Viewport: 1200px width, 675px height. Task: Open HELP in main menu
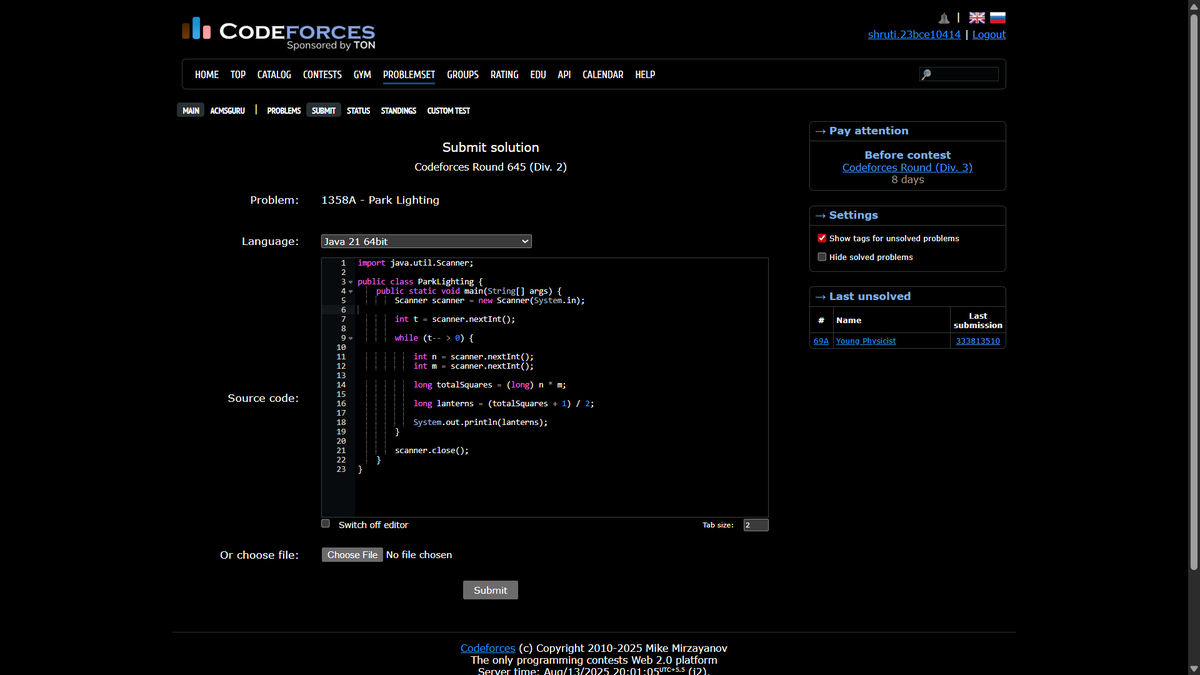[x=645, y=75]
